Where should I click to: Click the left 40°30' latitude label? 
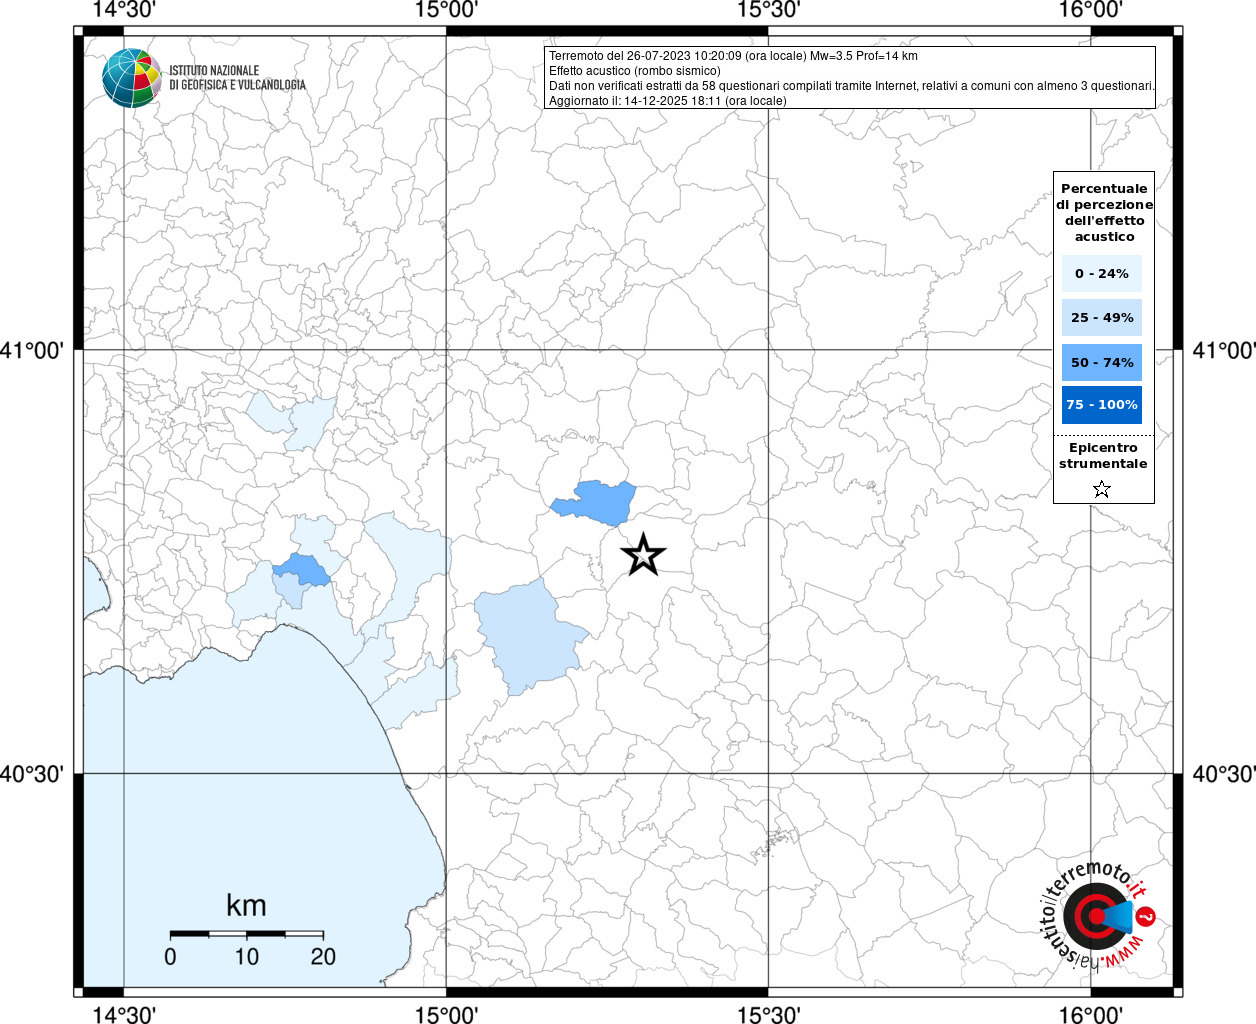[32, 774]
